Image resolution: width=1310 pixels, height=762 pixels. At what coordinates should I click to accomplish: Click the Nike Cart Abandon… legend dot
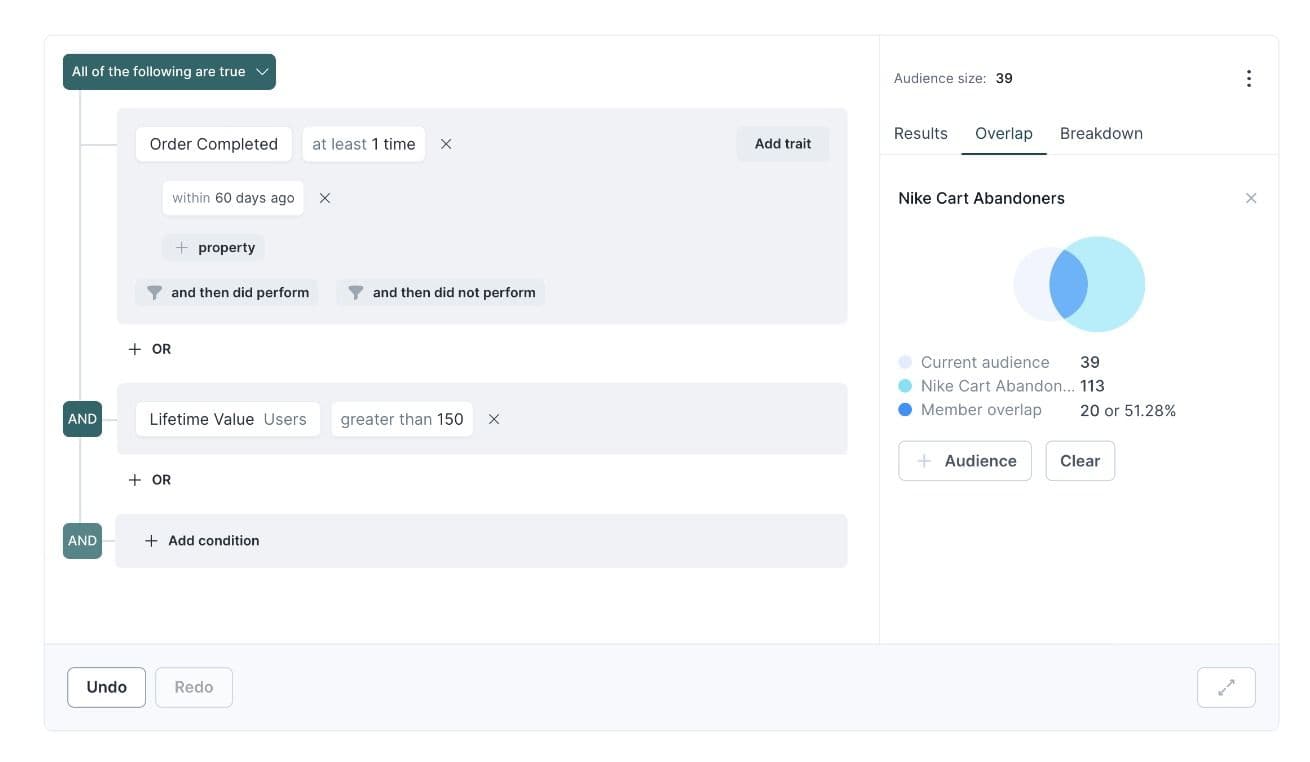[905, 386]
